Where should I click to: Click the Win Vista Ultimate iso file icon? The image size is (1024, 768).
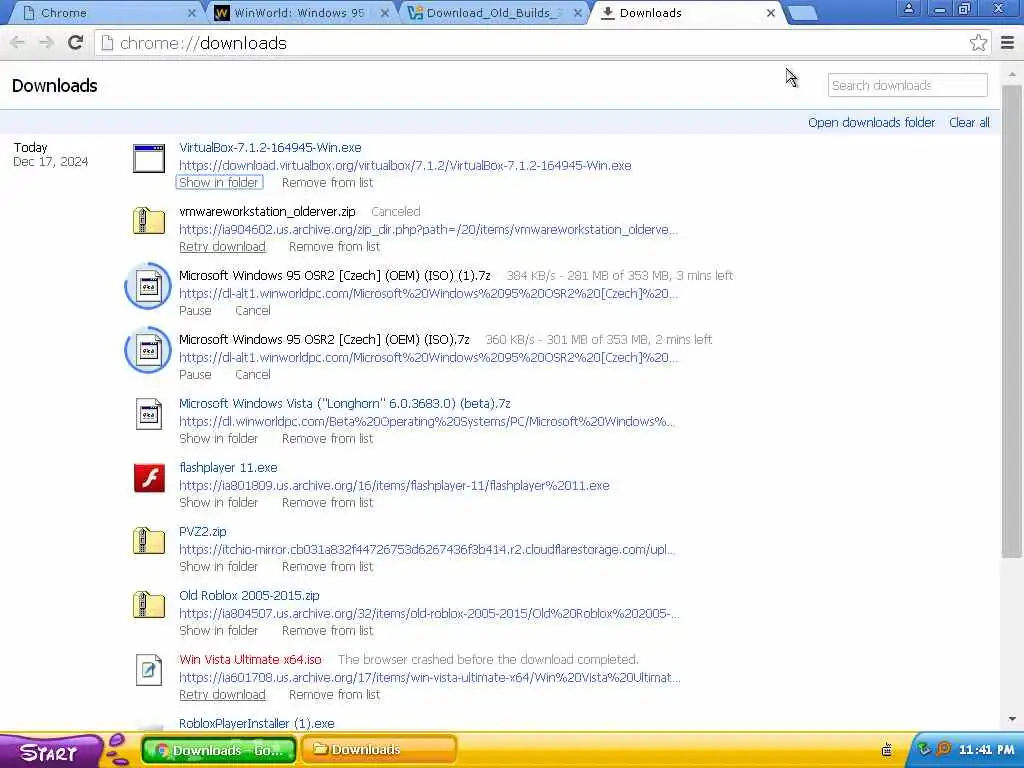(x=149, y=670)
